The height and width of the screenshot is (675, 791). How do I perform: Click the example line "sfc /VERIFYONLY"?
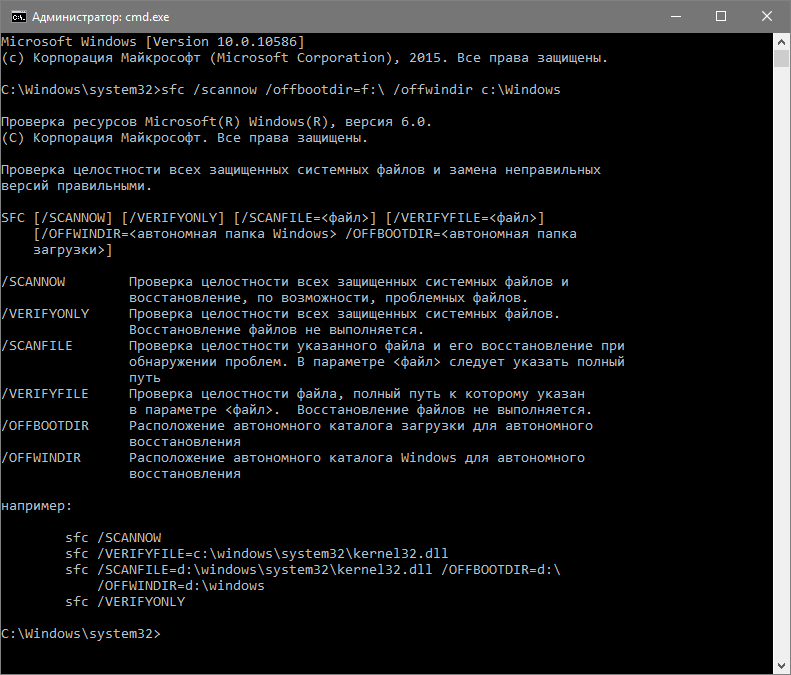(x=125, y=602)
